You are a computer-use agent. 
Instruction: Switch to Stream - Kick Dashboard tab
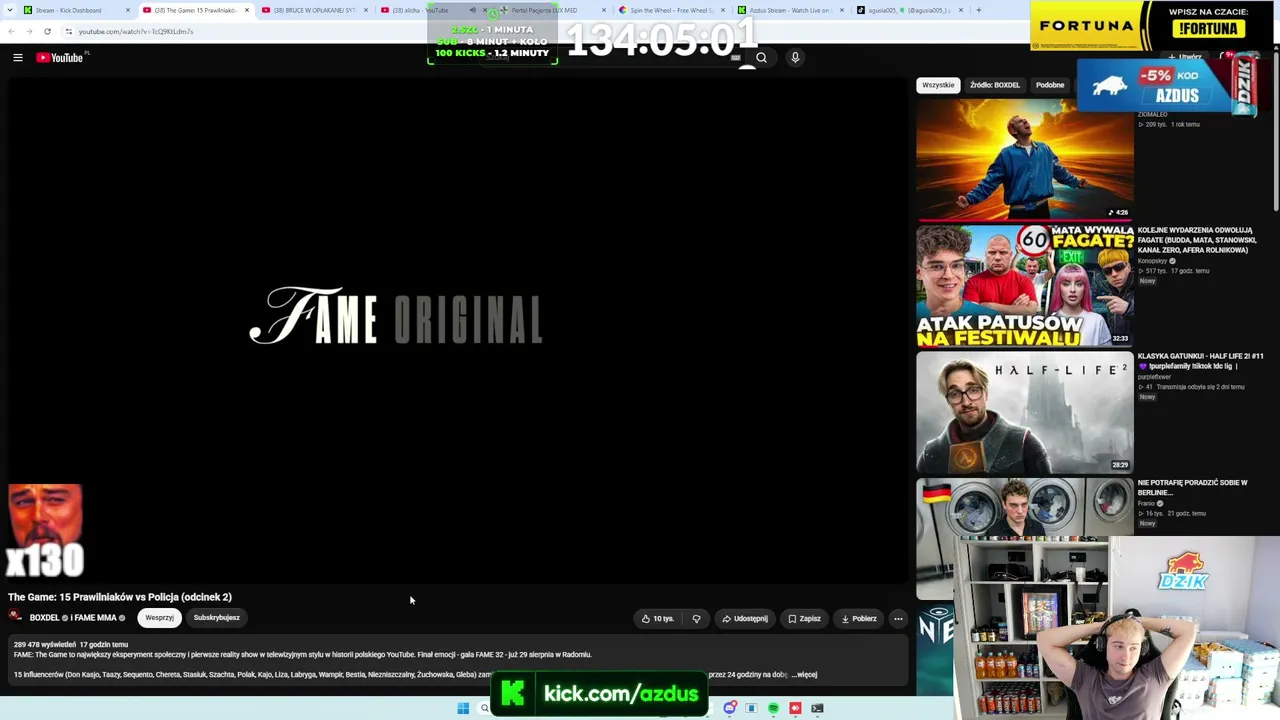click(74, 10)
